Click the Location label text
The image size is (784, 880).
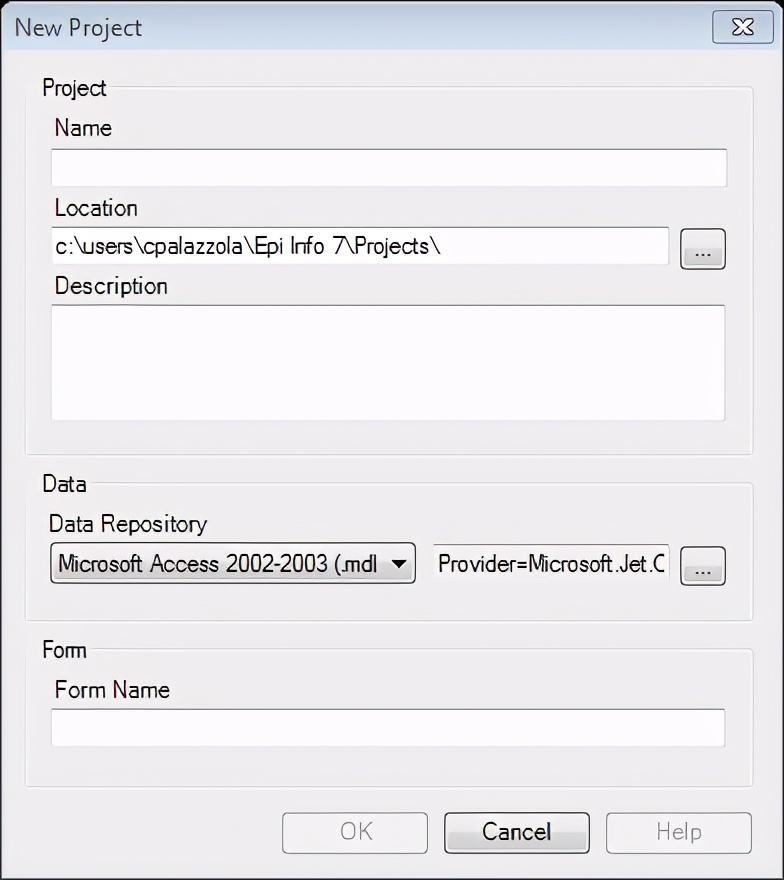pos(96,208)
